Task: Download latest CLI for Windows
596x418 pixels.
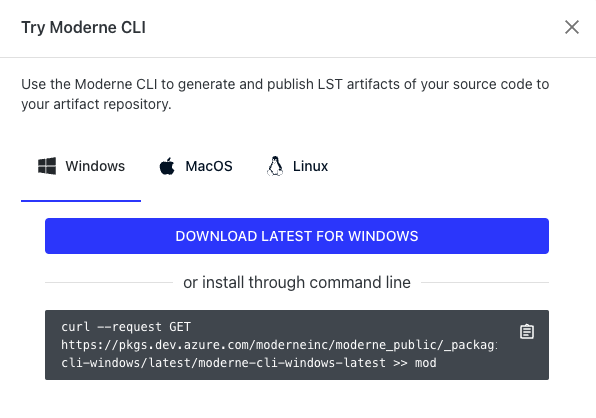Action: coord(297,236)
